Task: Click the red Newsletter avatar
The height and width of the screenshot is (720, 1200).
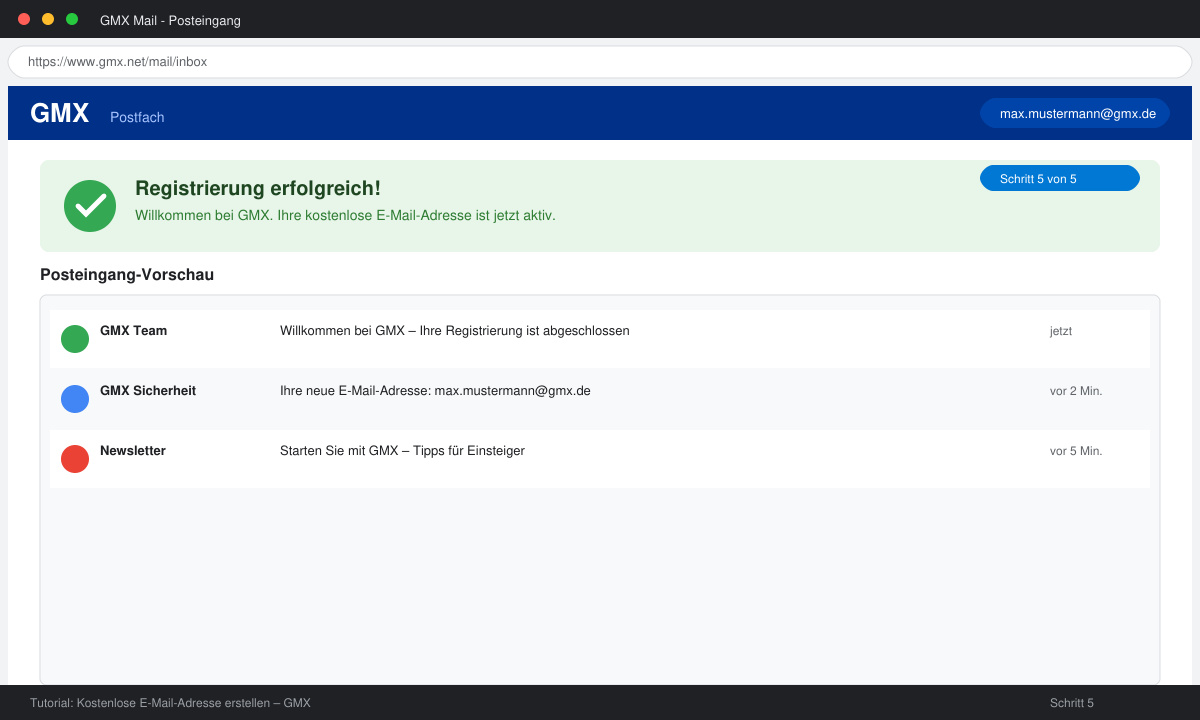Action: click(75, 459)
